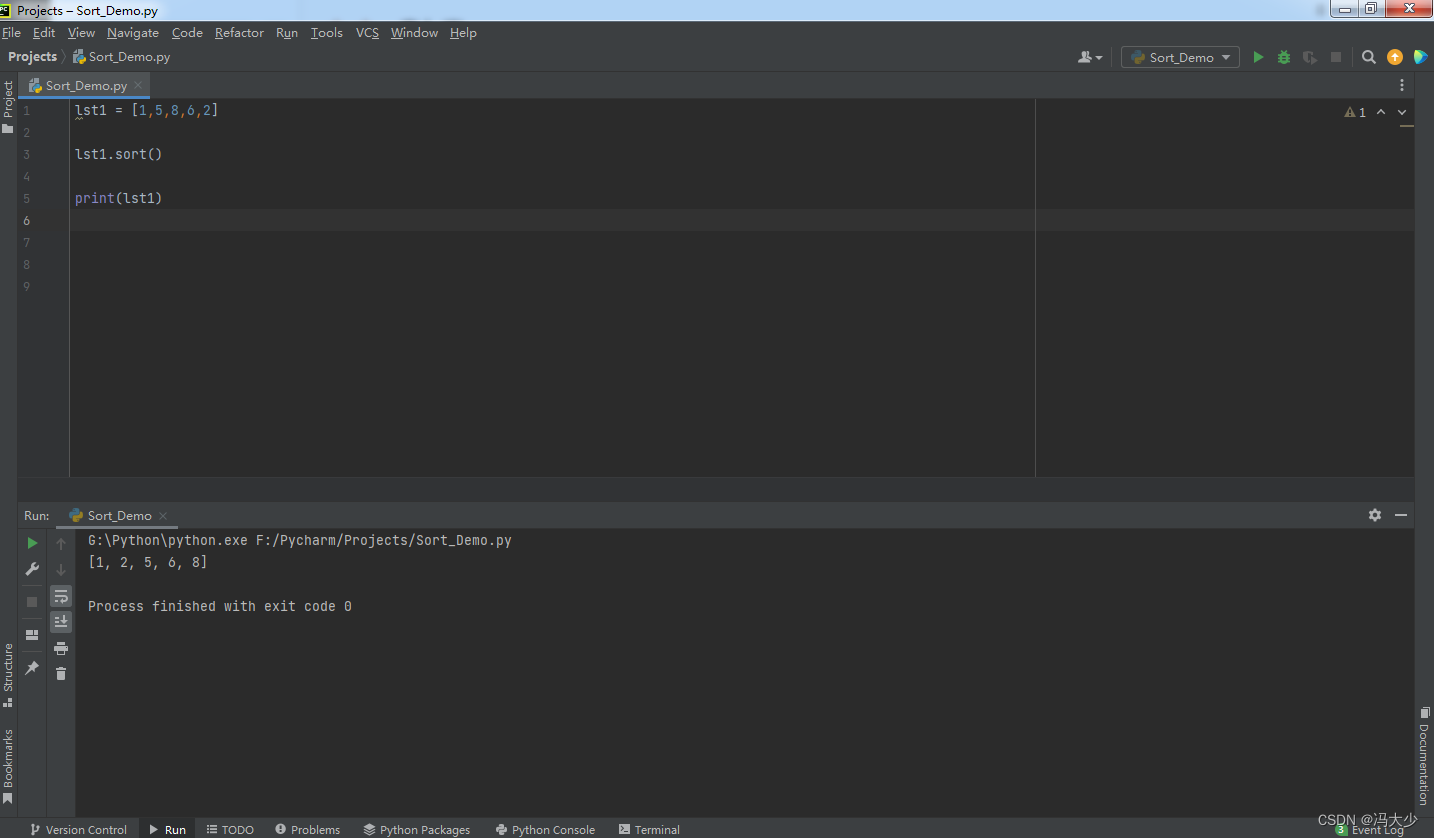
Task: Open the user account dropdown
Action: [1090, 57]
